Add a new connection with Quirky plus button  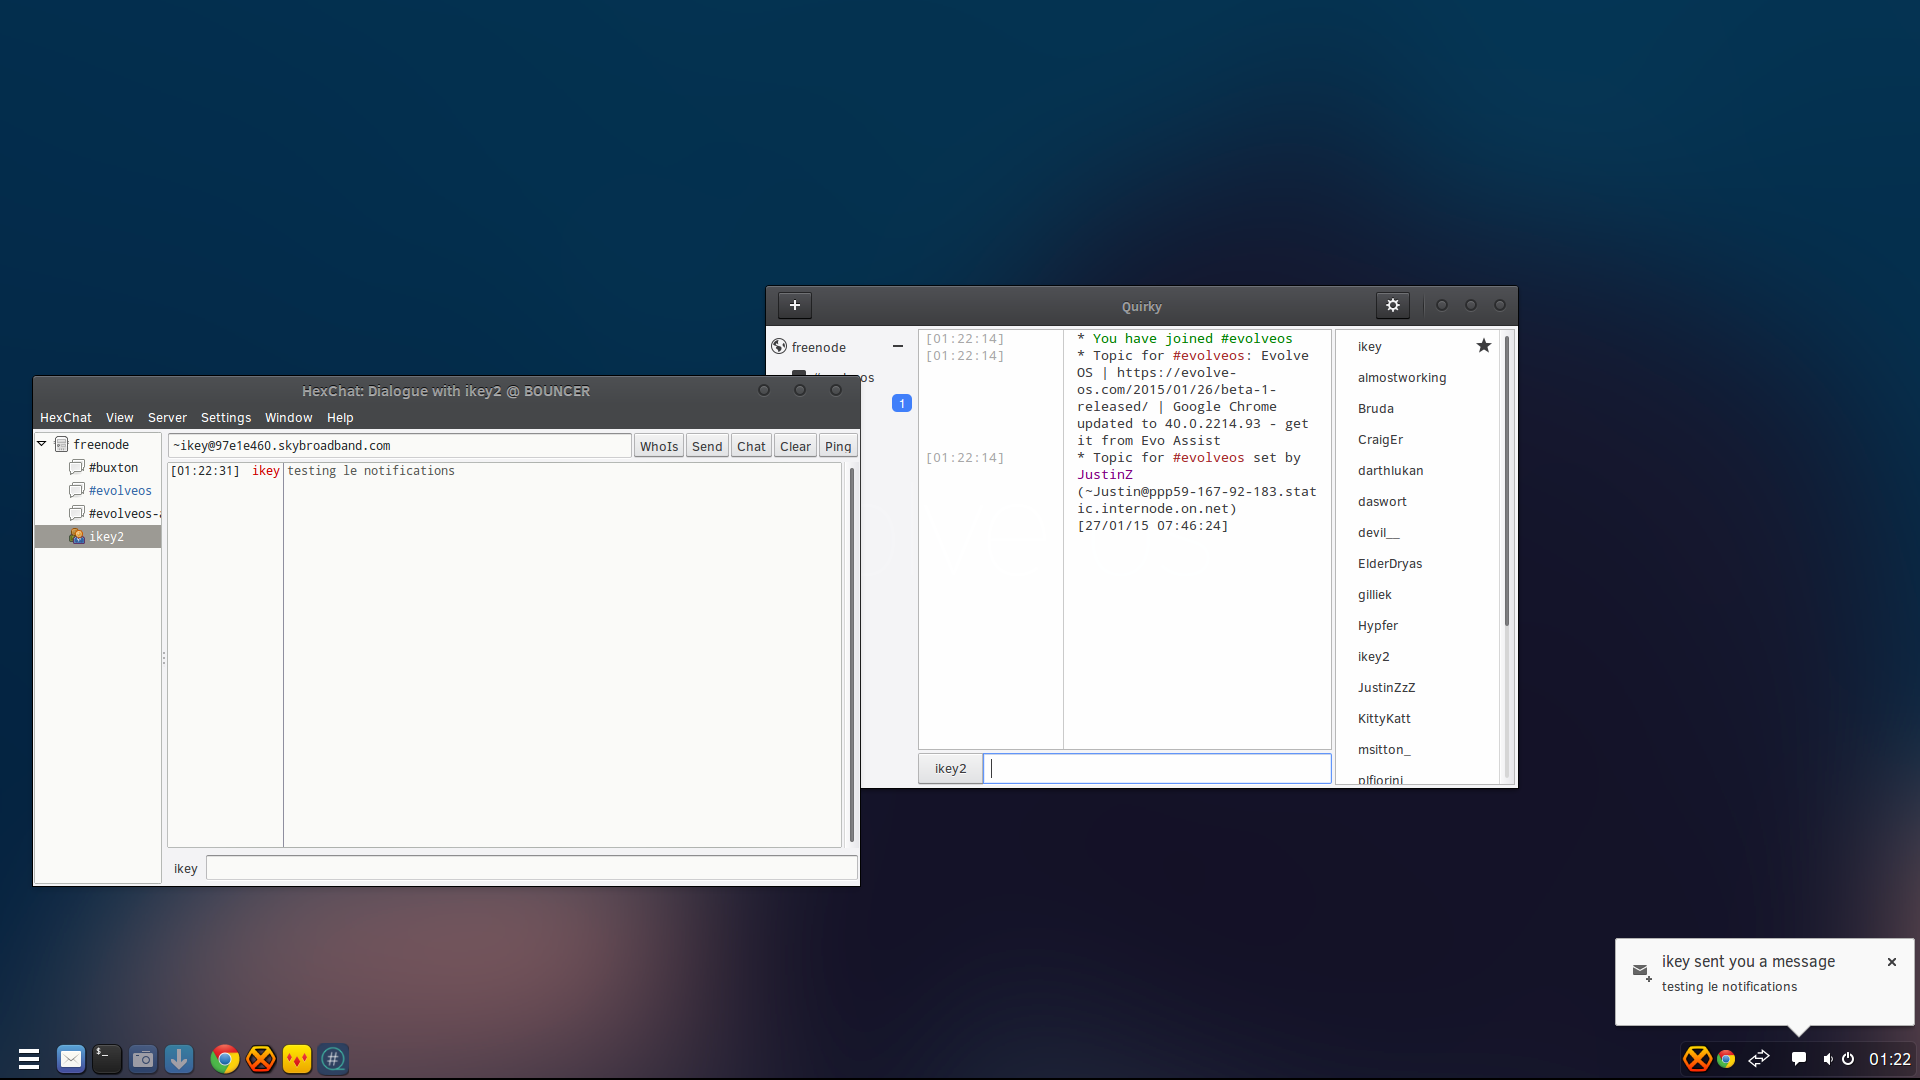pyautogui.click(x=795, y=305)
